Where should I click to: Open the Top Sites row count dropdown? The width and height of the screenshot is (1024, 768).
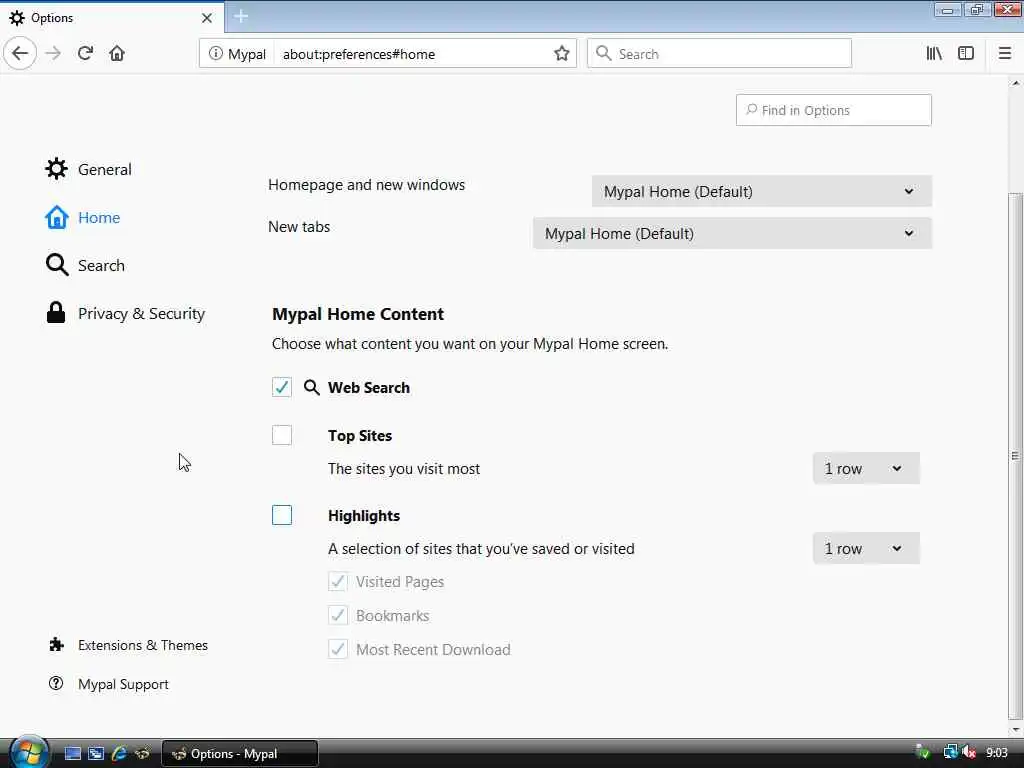(x=866, y=468)
